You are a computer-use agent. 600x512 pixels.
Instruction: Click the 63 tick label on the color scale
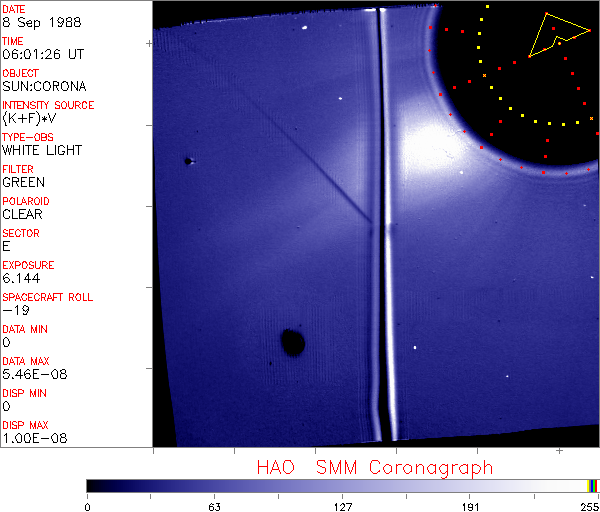point(215,507)
